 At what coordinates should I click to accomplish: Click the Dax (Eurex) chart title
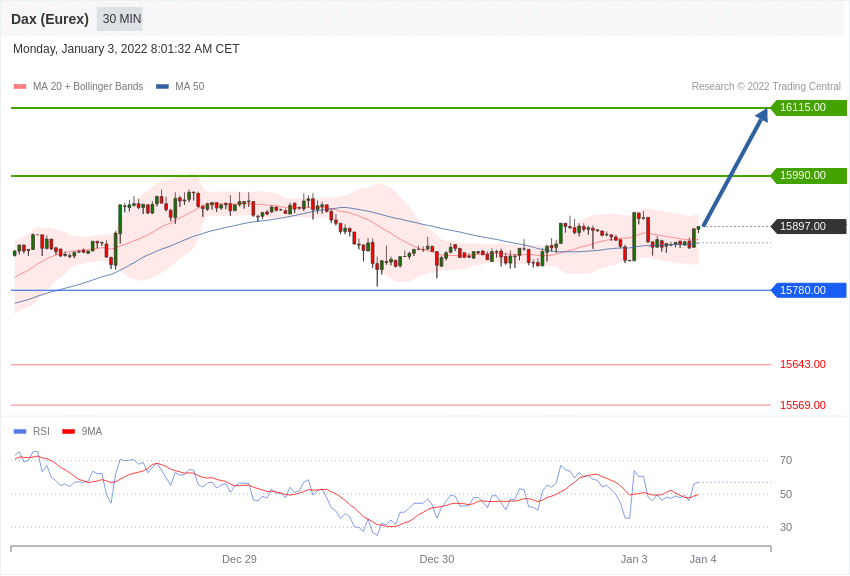[x=50, y=19]
